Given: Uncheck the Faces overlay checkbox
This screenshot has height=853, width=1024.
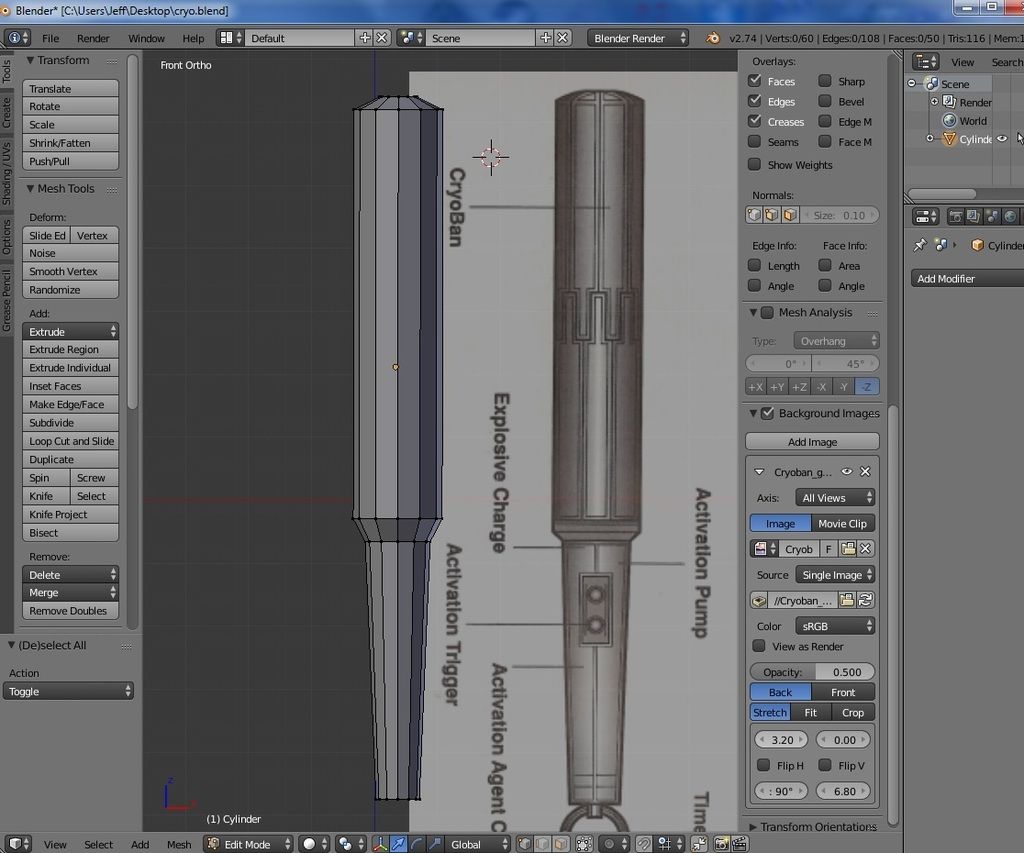Looking at the screenshot, I should 755,81.
